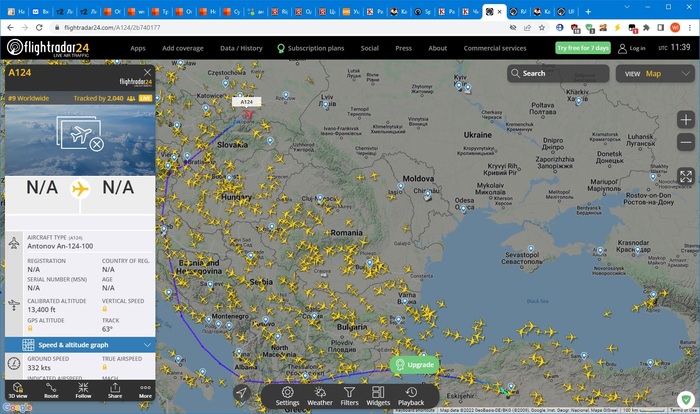The width and height of the screenshot is (700, 414).
Task: Open a new browser tab
Action: point(588,12)
